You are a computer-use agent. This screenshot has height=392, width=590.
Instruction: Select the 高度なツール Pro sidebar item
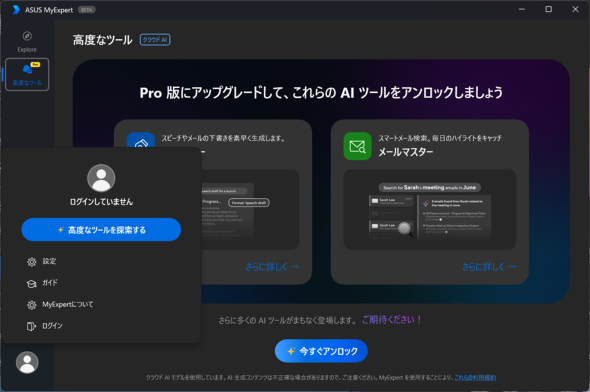[x=27, y=74]
